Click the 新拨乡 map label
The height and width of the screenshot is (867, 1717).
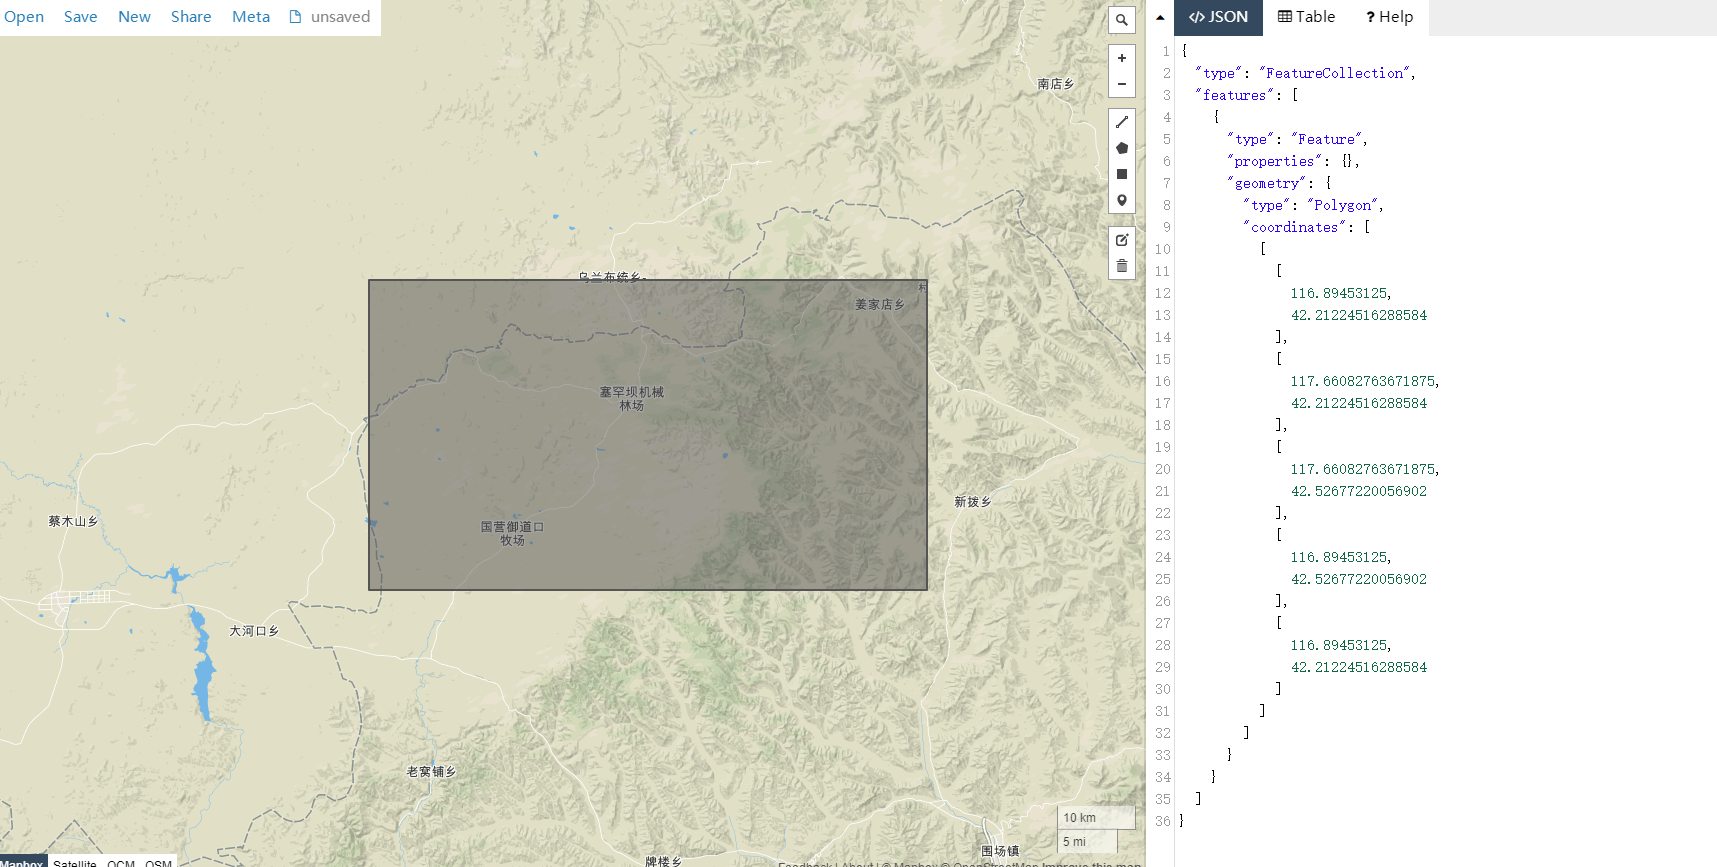point(972,502)
